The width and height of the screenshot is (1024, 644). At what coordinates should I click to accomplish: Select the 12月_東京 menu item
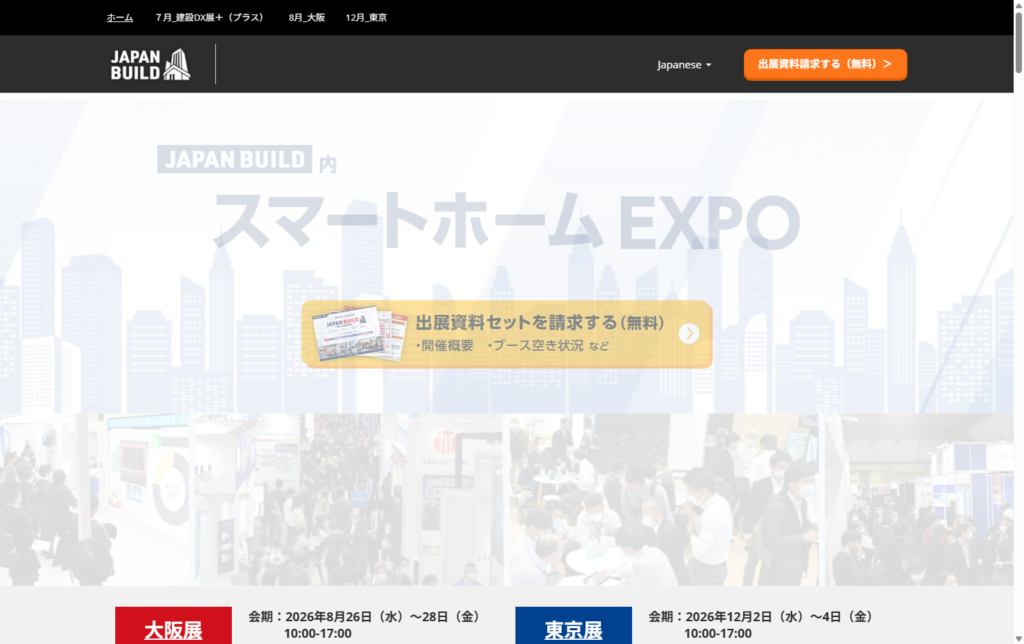[x=366, y=17]
